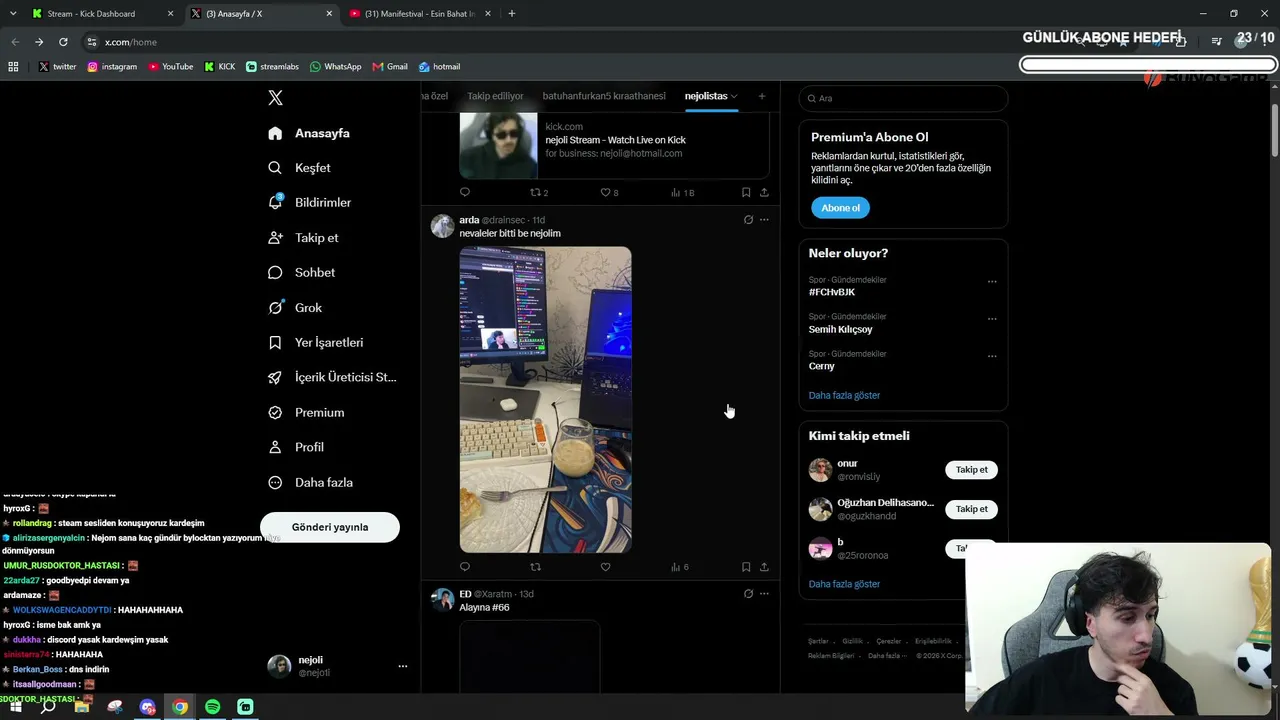Image resolution: width=1280 pixels, height=720 pixels.
Task: Switch to Stream - Kick Dashboard tab
Action: coord(101,14)
